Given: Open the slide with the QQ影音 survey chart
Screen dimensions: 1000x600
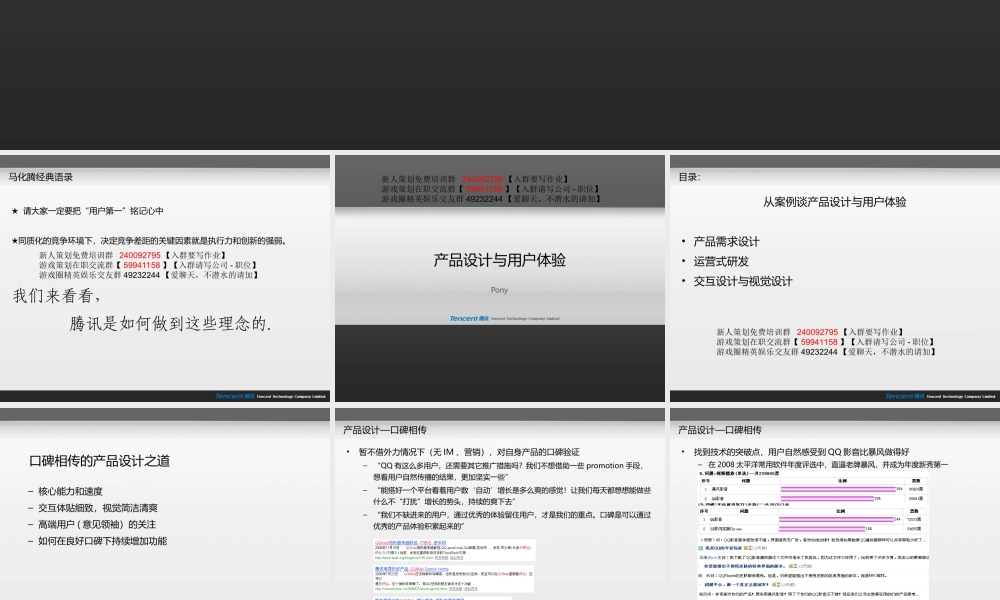Looking at the screenshot, I should click(x=835, y=504).
